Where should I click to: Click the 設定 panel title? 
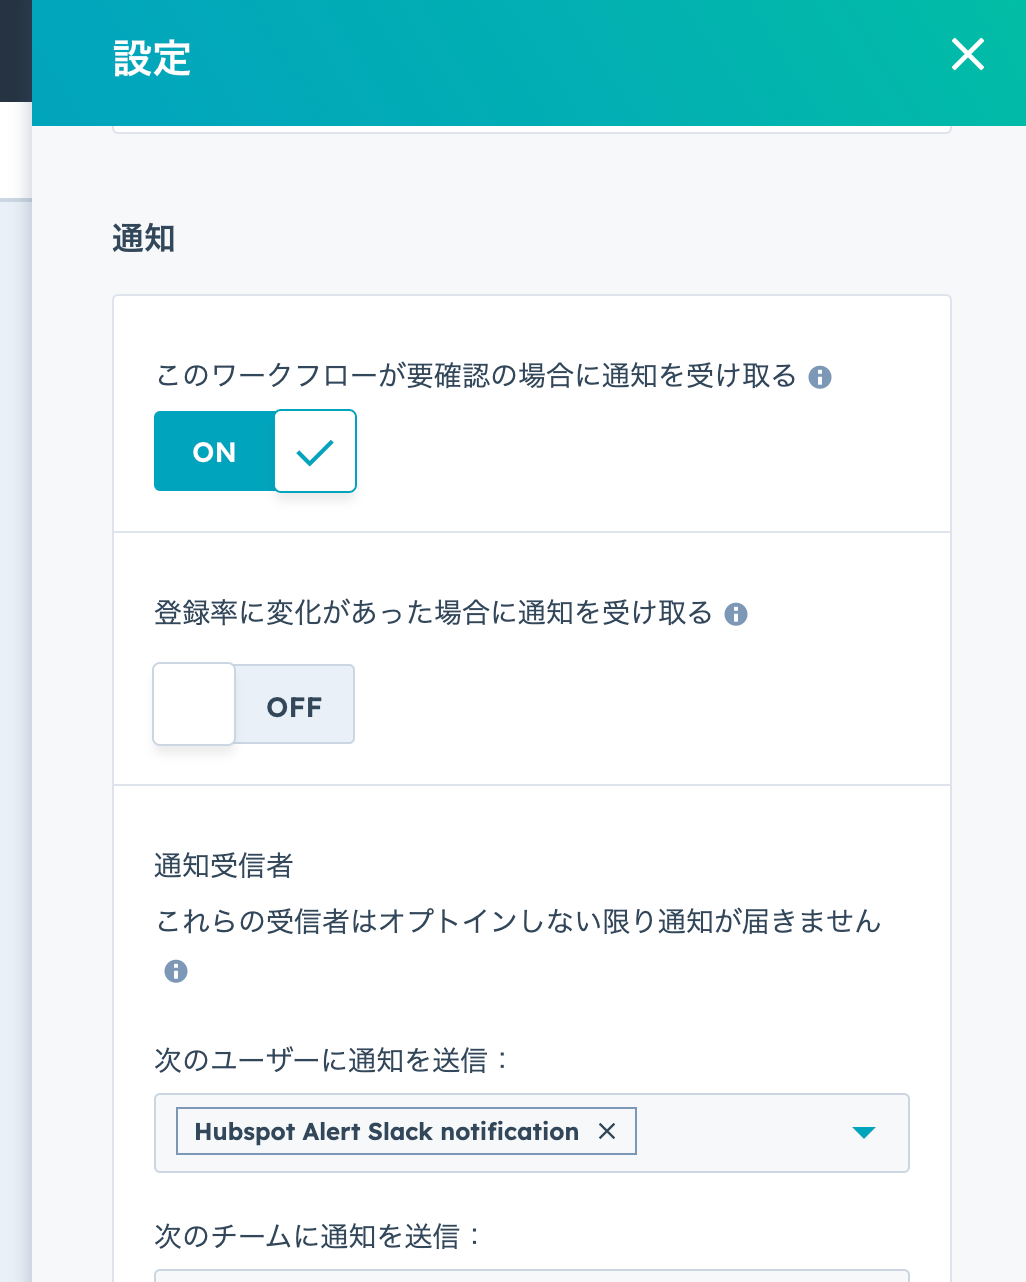tap(152, 58)
